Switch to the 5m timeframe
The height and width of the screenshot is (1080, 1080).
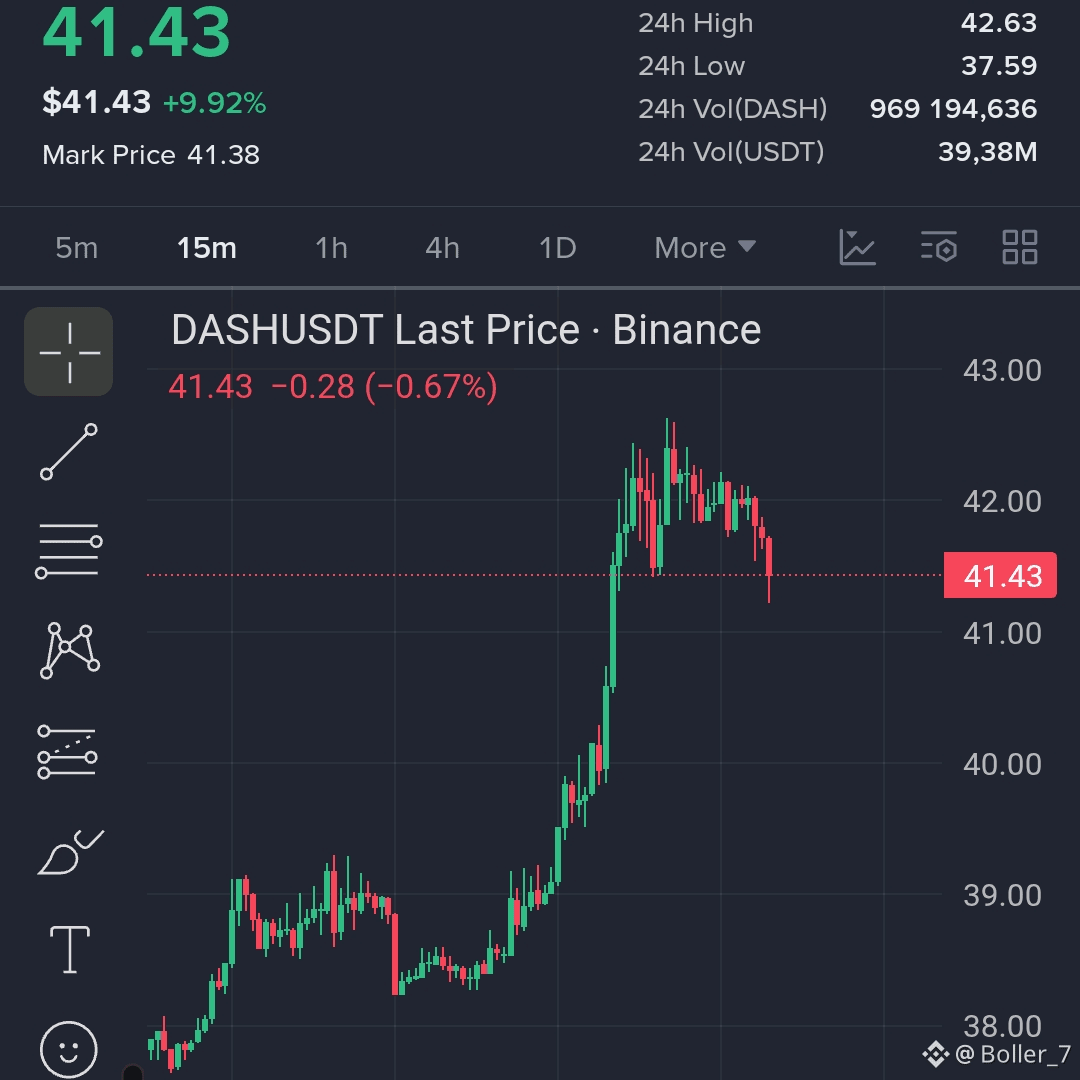click(x=76, y=248)
